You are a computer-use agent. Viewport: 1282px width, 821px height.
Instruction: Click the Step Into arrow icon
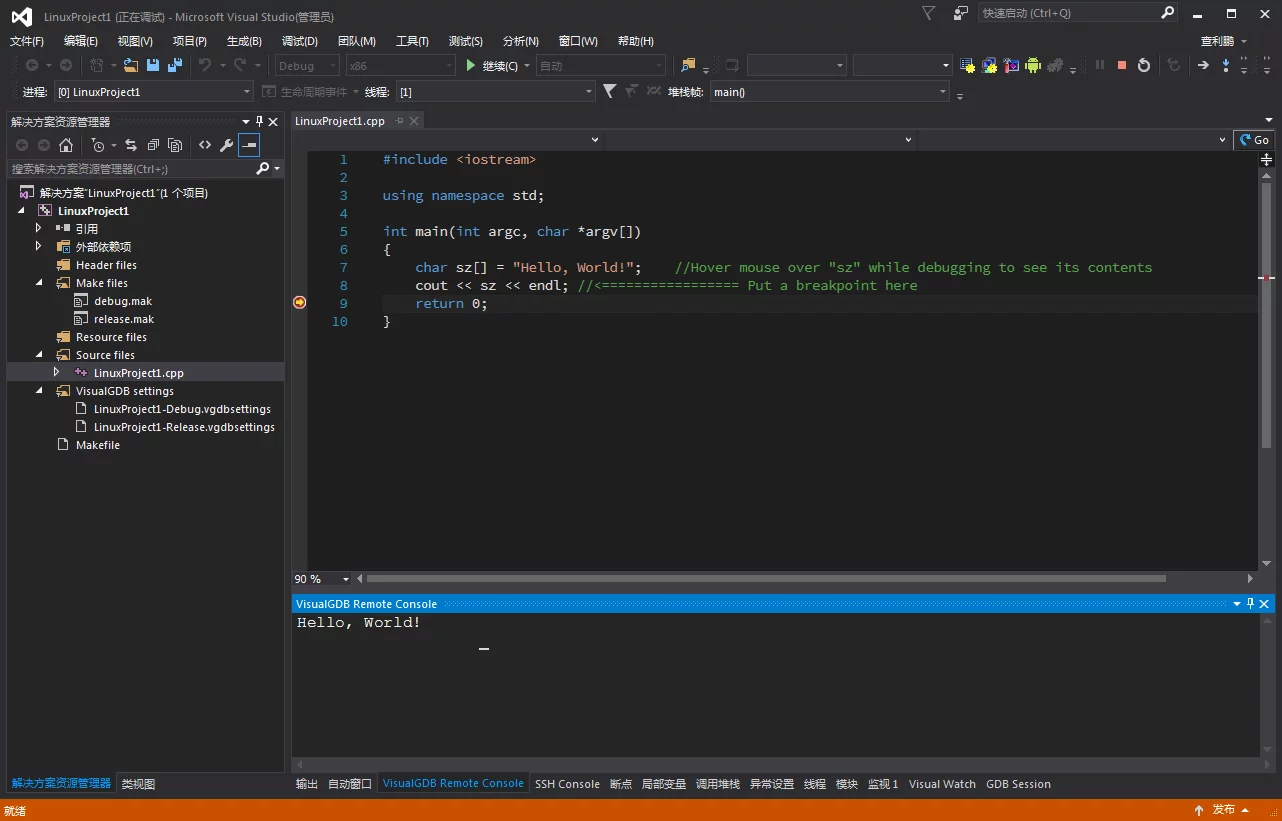coord(1225,65)
